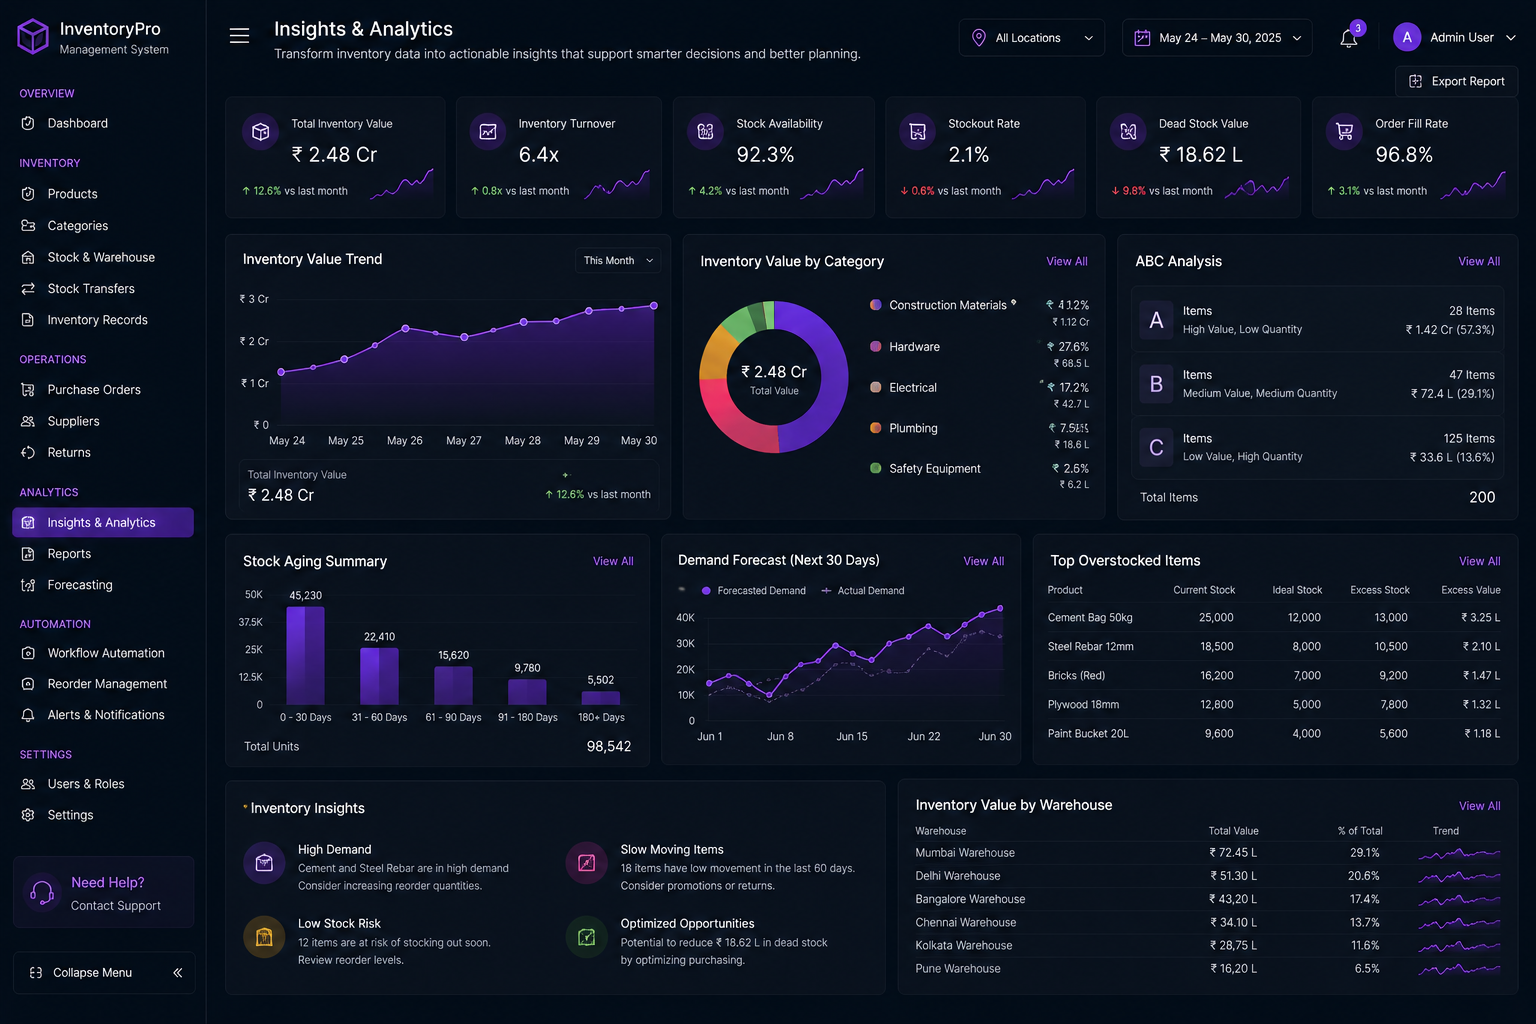
Task: Collapse the sidebar using Collapse Menu
Action: [x=104, y=973]
